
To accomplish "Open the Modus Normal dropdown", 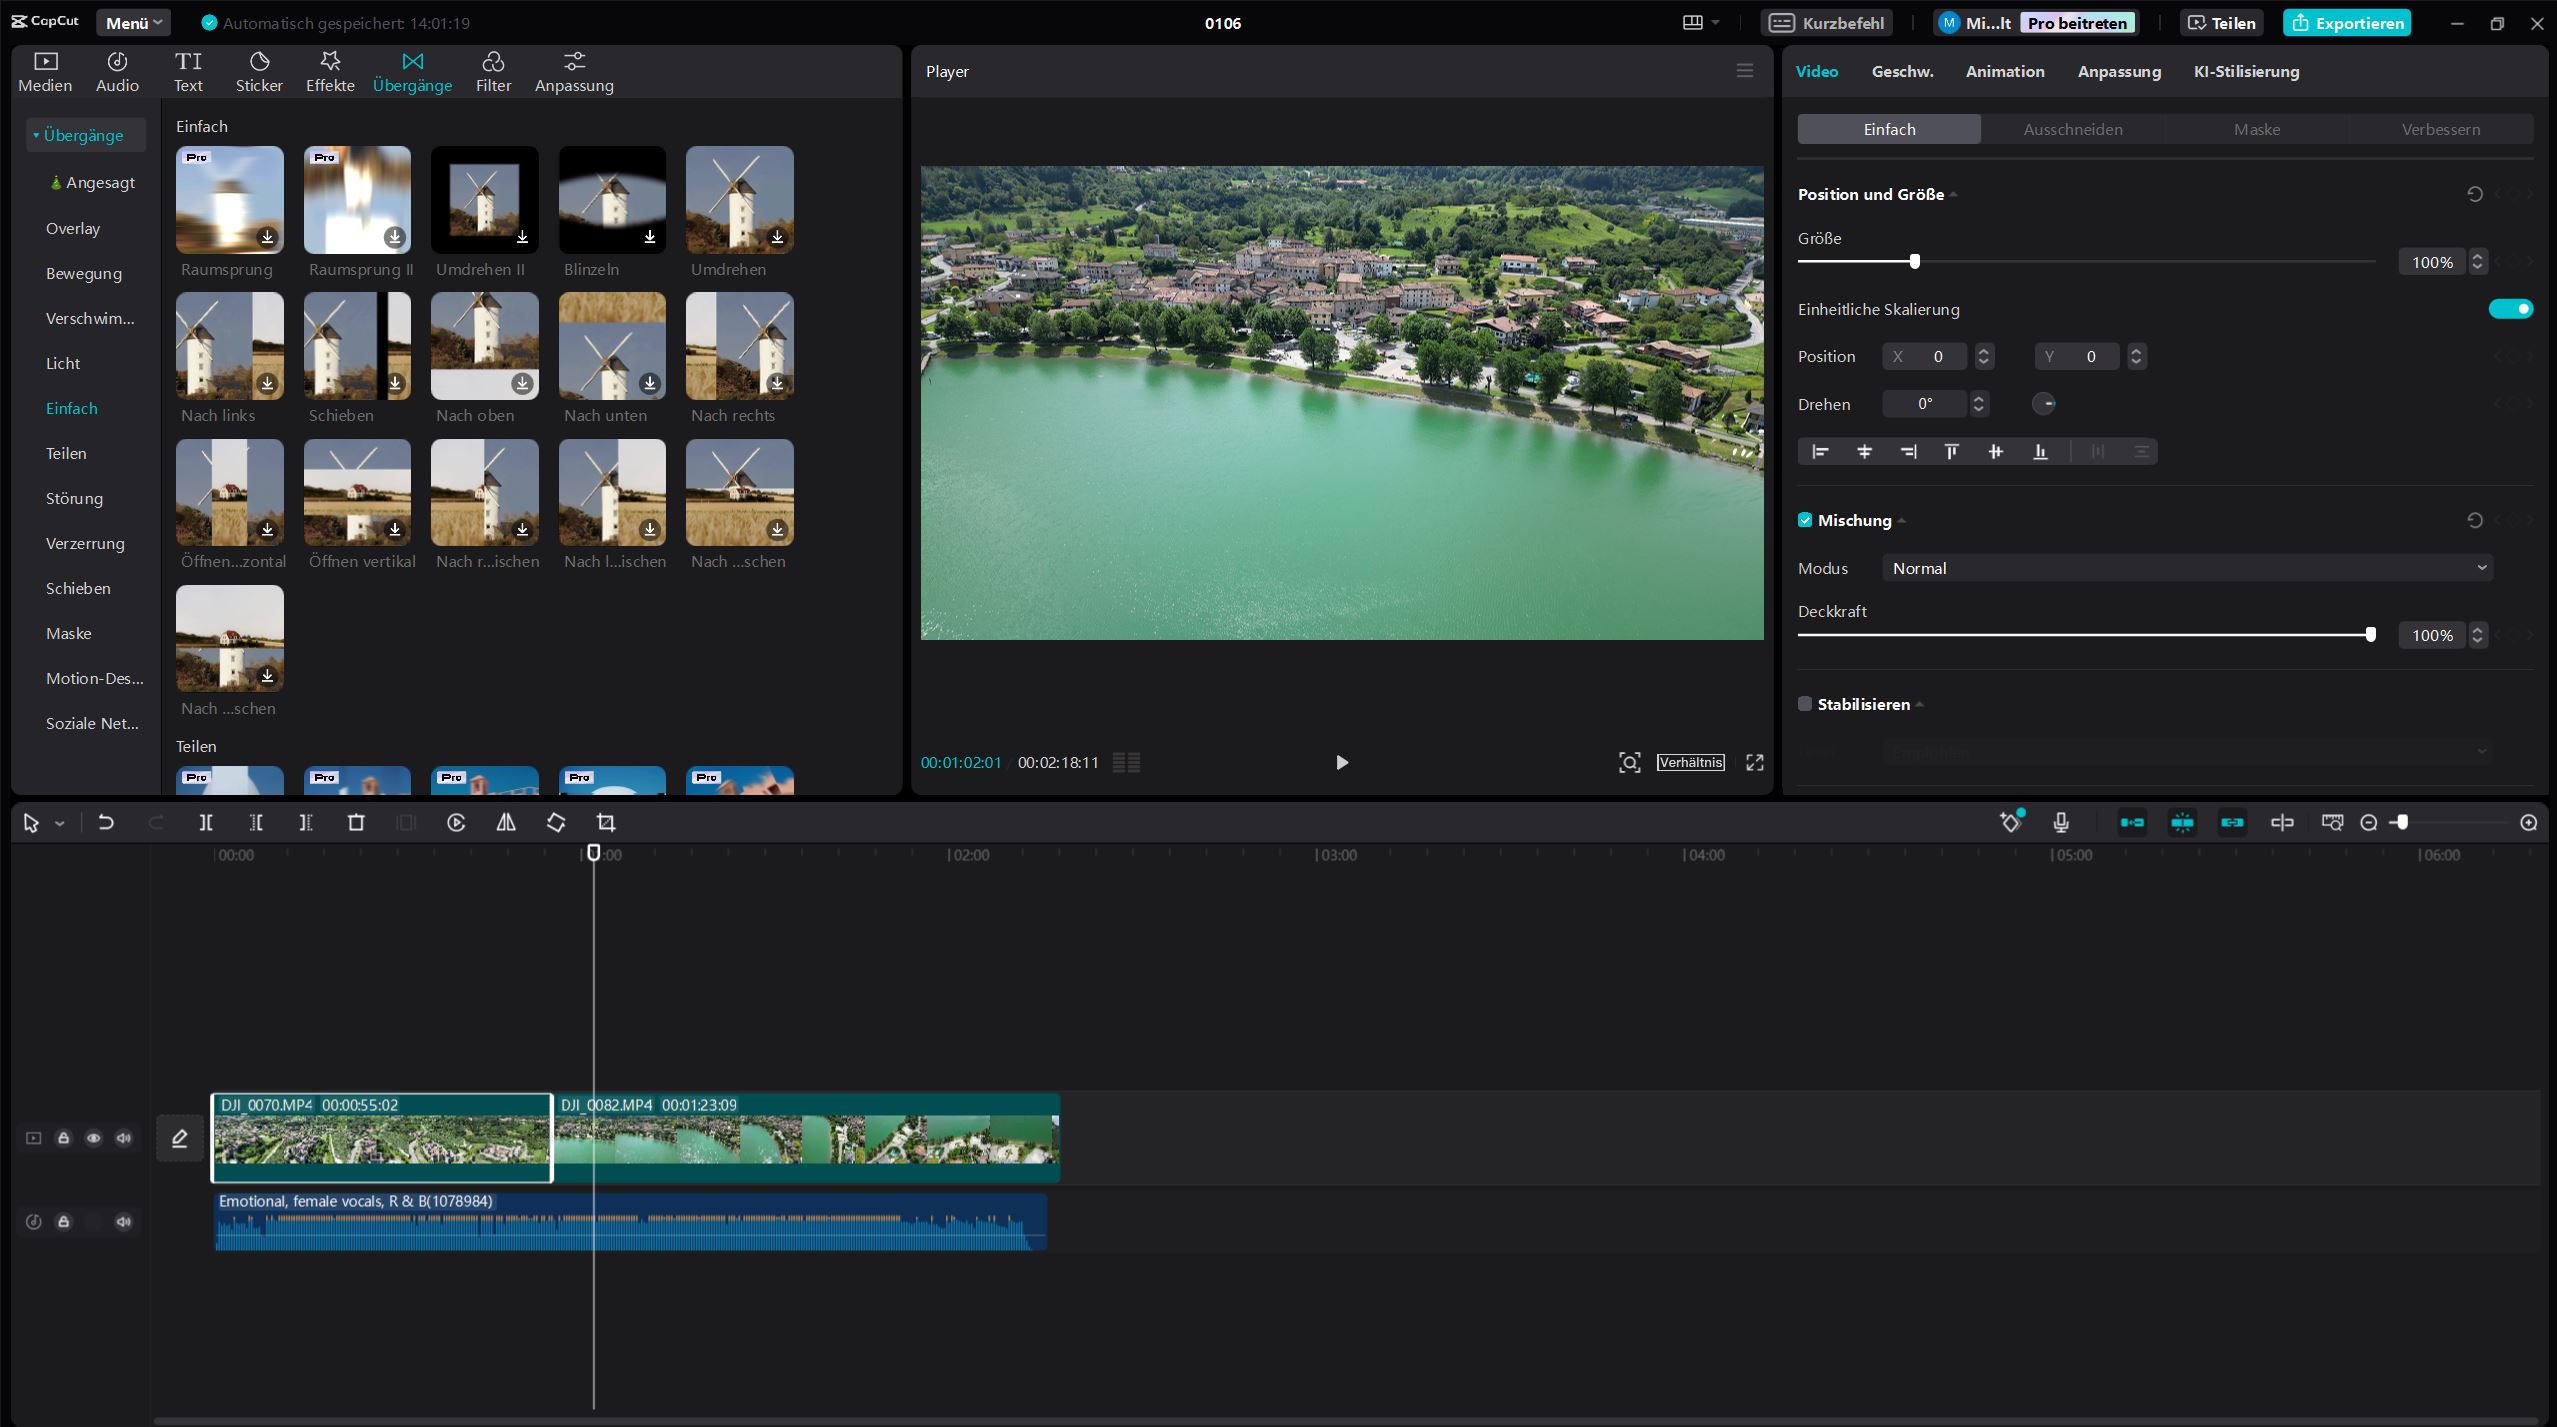I will [2186, 568].
